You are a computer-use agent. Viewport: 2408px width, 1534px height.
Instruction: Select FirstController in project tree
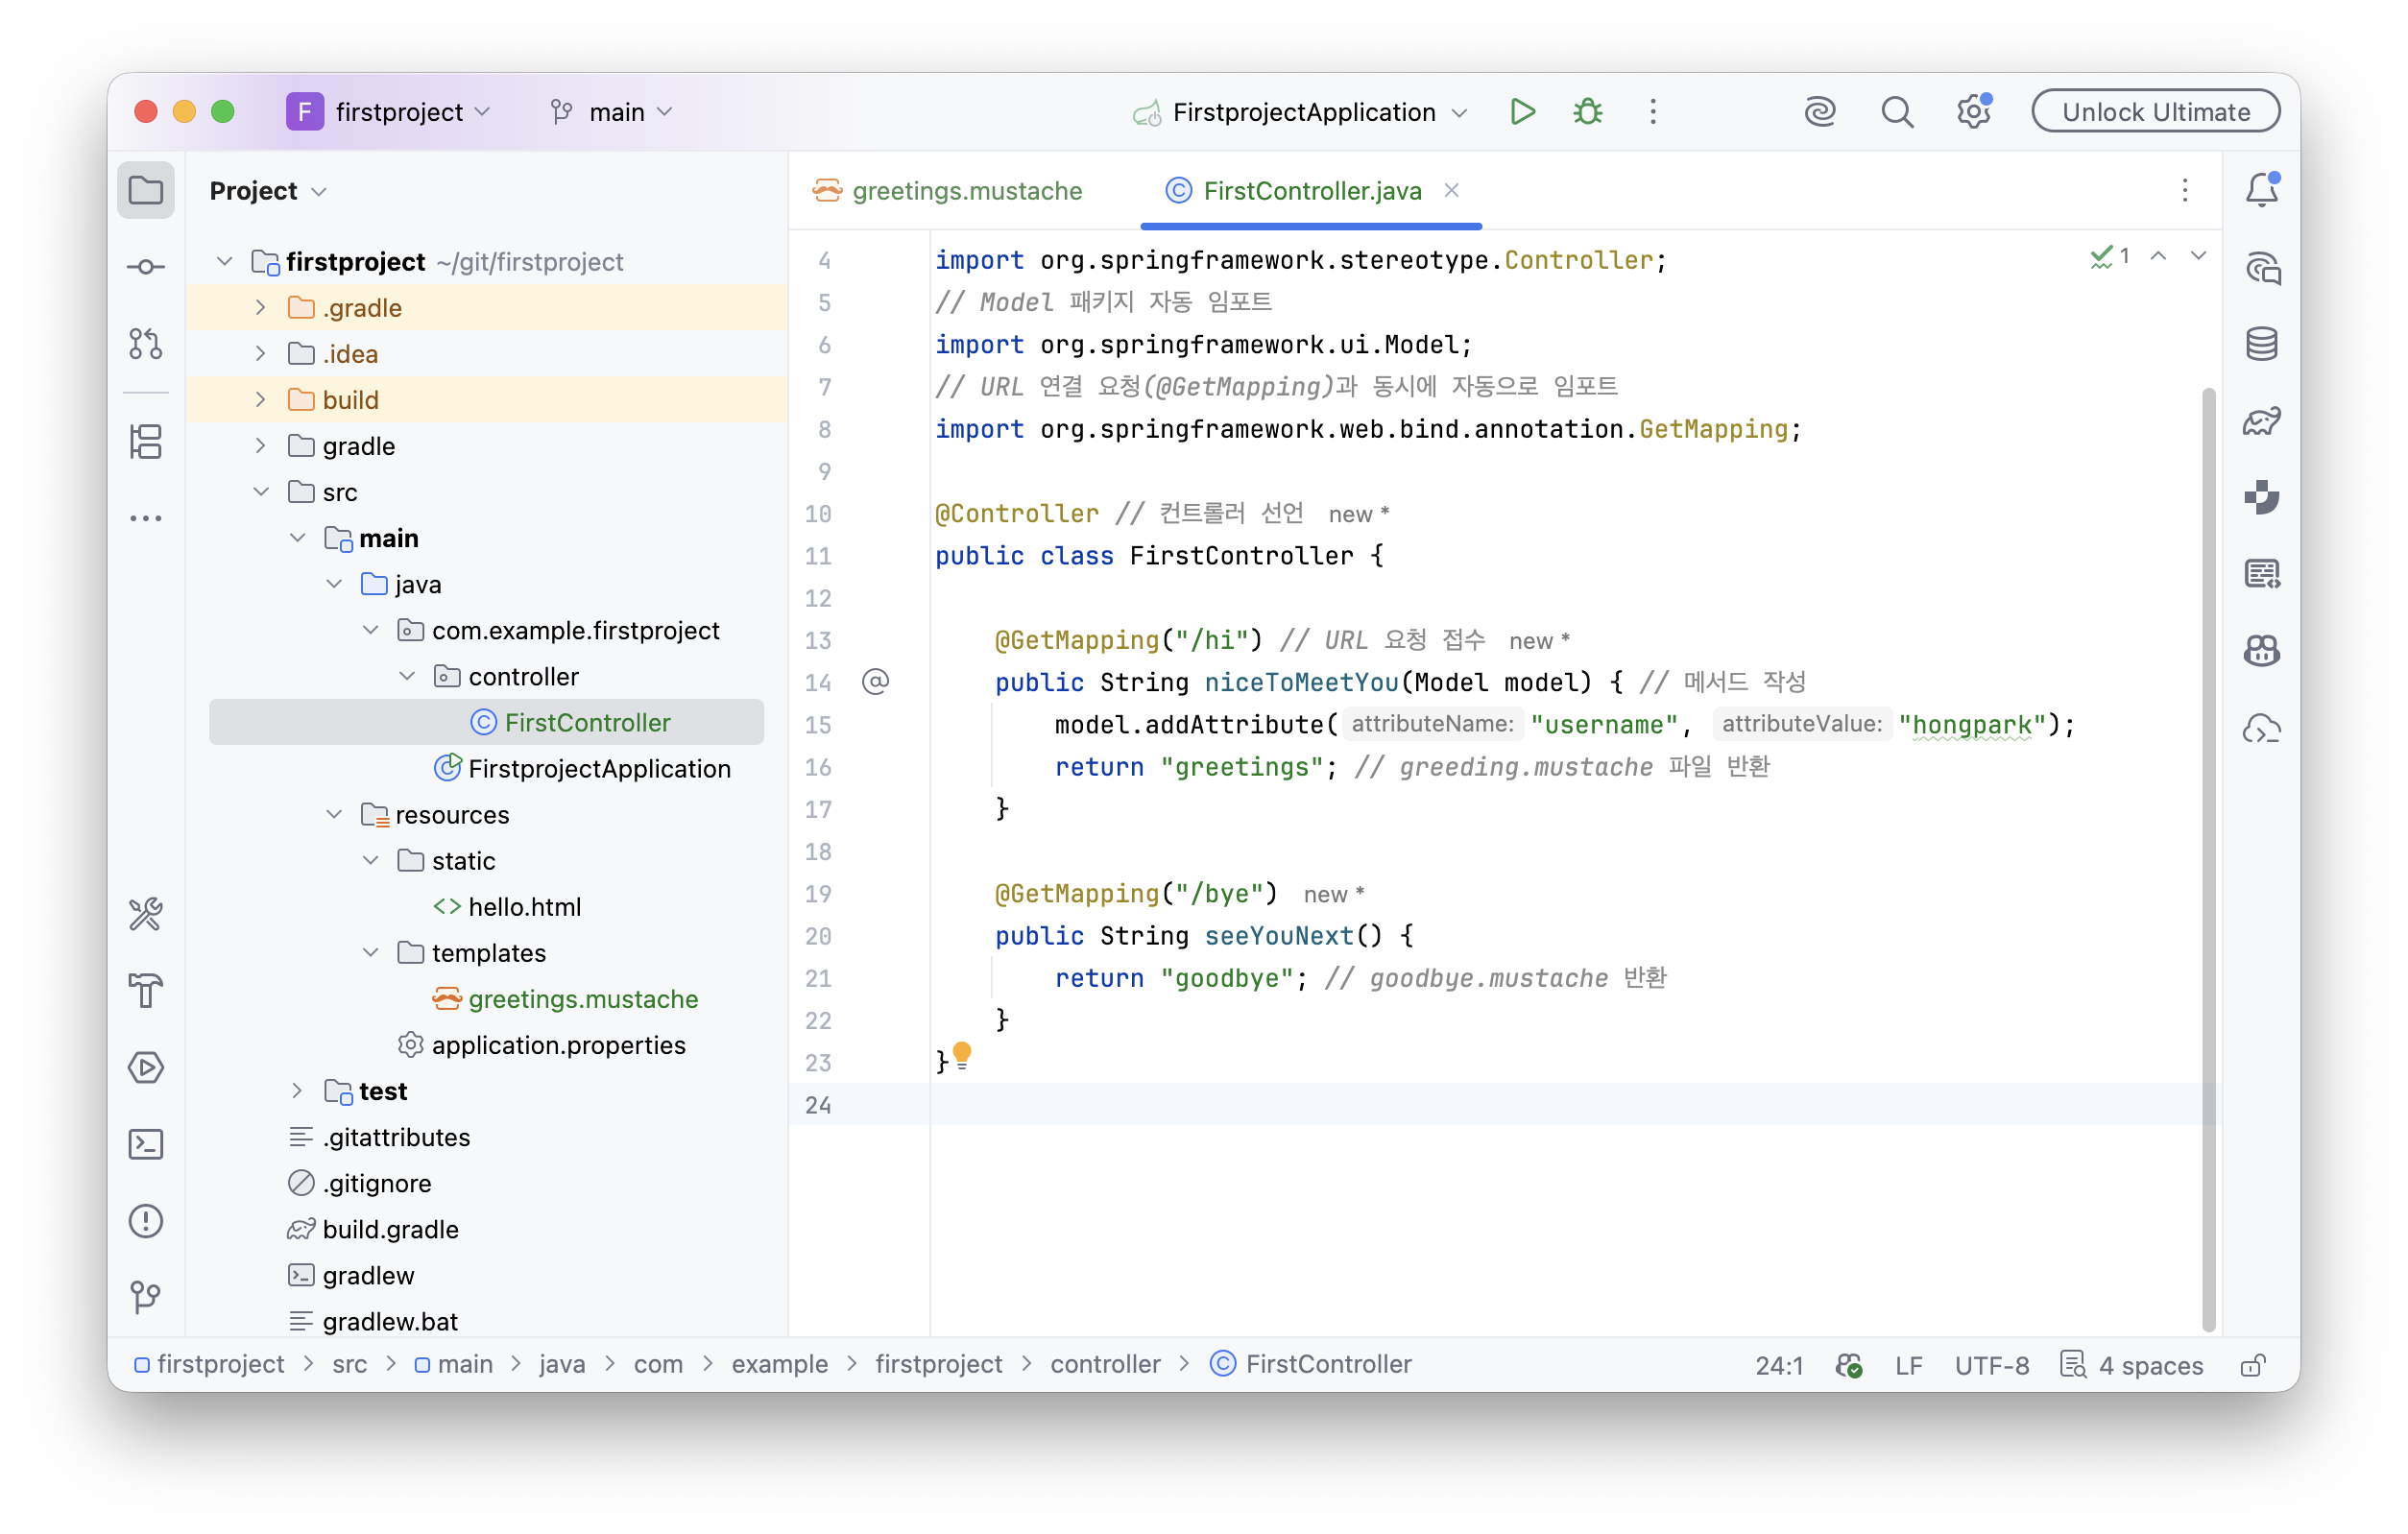(x=486, y=723)
